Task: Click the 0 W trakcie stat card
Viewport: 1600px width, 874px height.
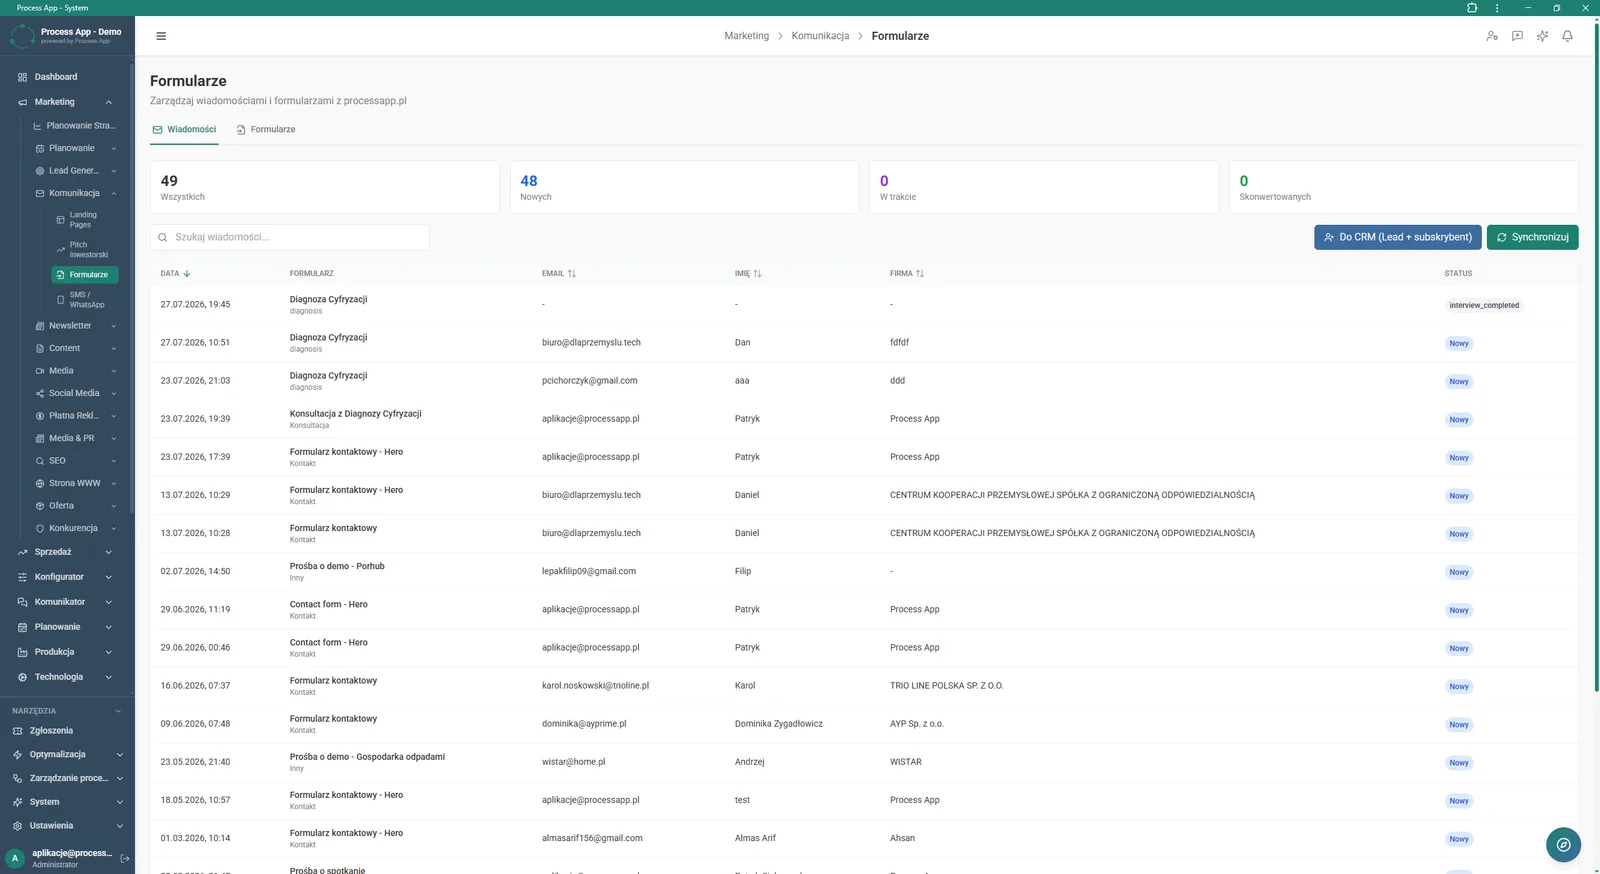Action: pos(1044,187)
